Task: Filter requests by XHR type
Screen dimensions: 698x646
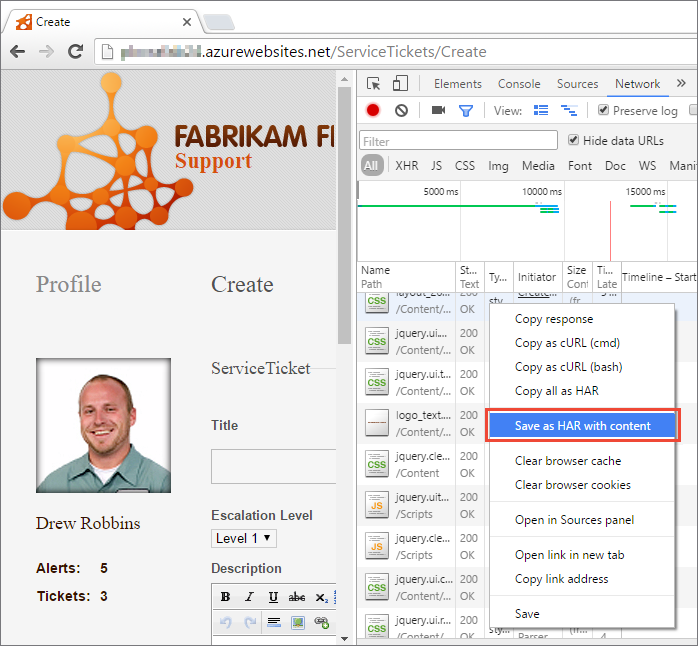Action: tap(406, 166)
